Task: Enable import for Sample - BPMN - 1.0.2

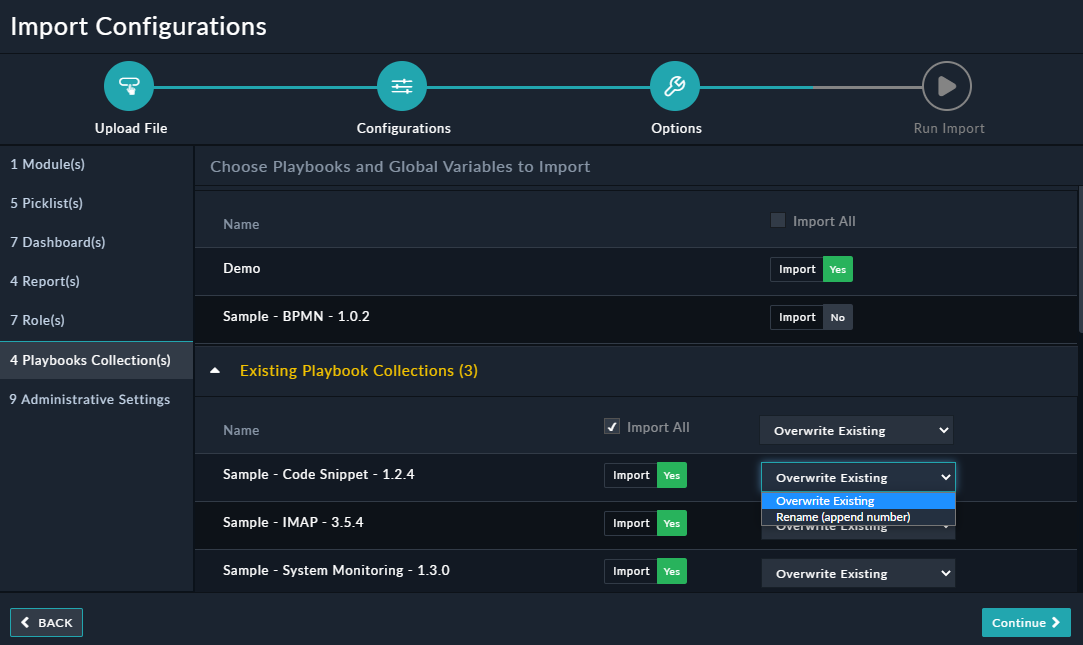Action: point(838,317)
